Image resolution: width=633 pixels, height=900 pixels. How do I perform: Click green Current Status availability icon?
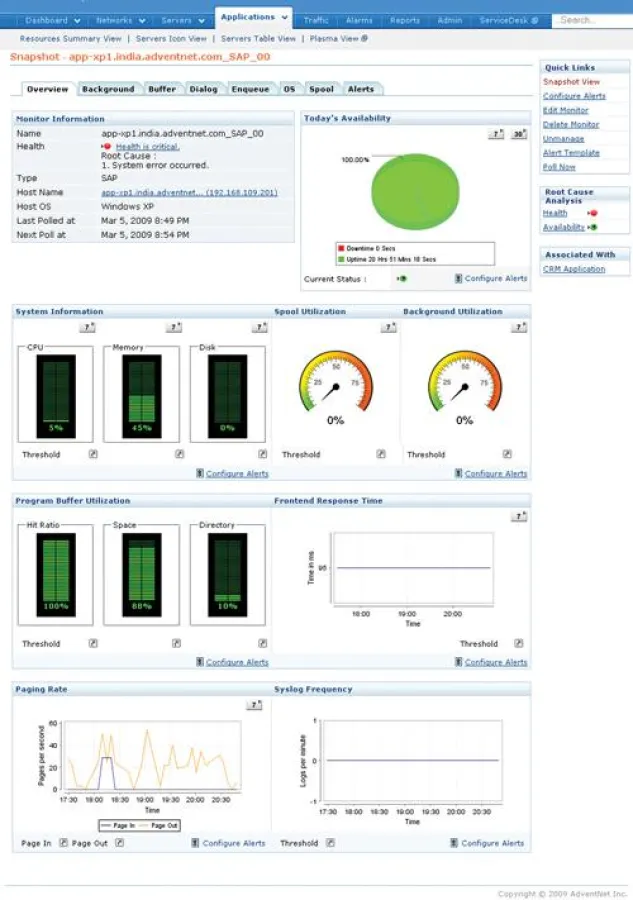402,278
